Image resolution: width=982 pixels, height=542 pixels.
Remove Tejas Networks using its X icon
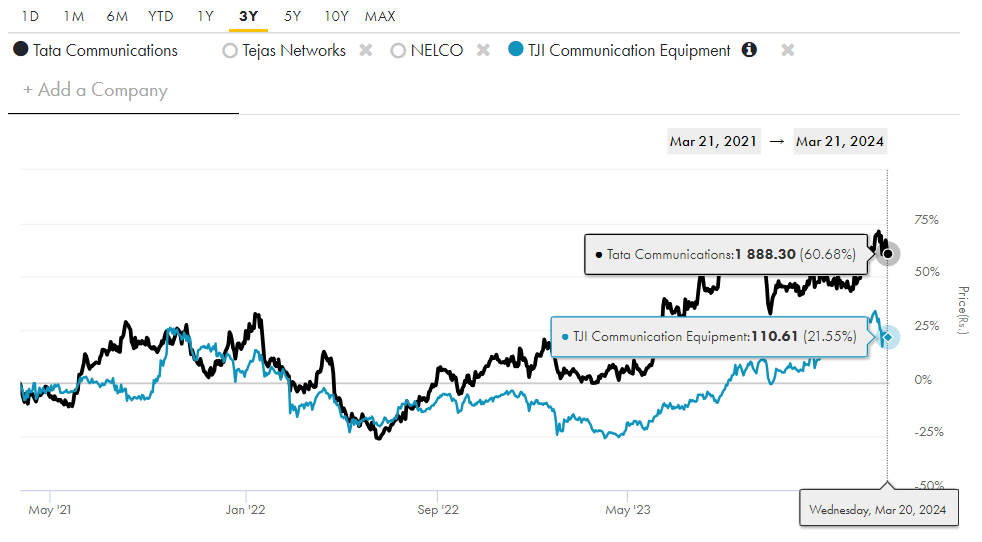366,50
